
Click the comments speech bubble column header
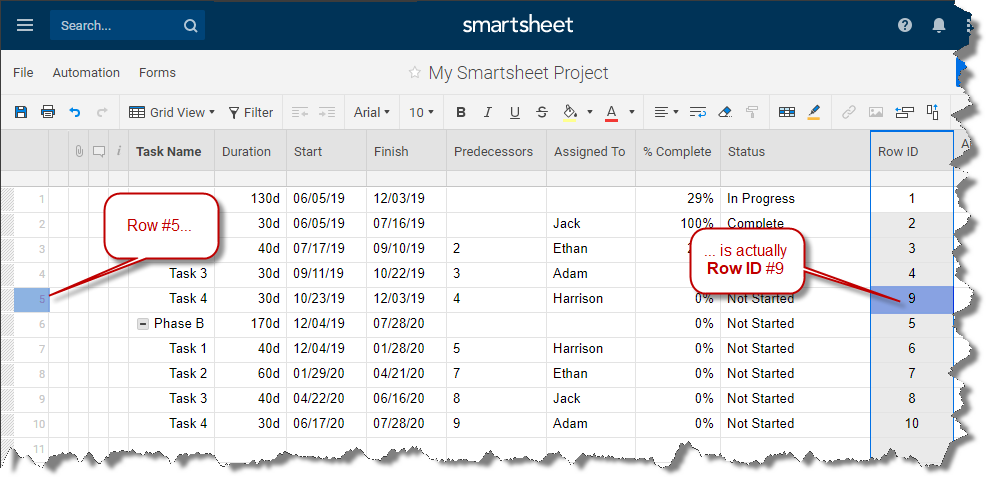(x=99, y=151)
